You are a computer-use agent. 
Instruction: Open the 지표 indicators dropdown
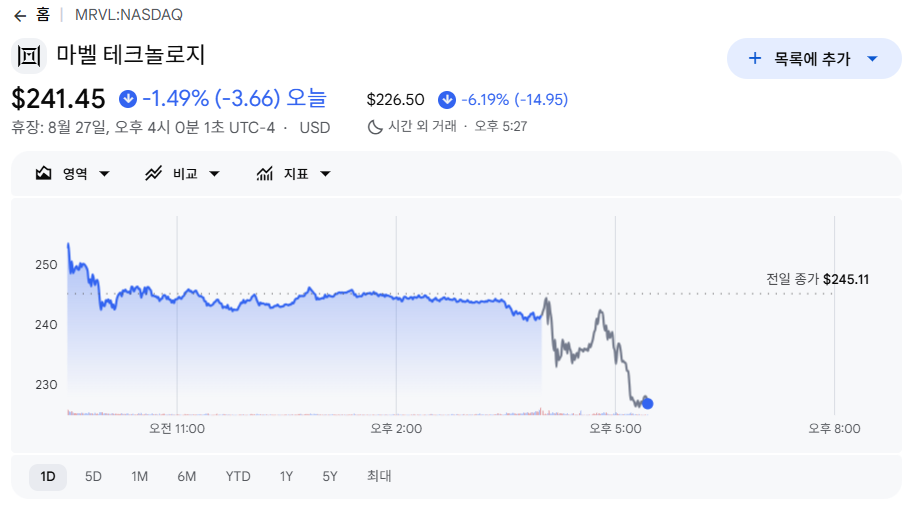point(294,174)
